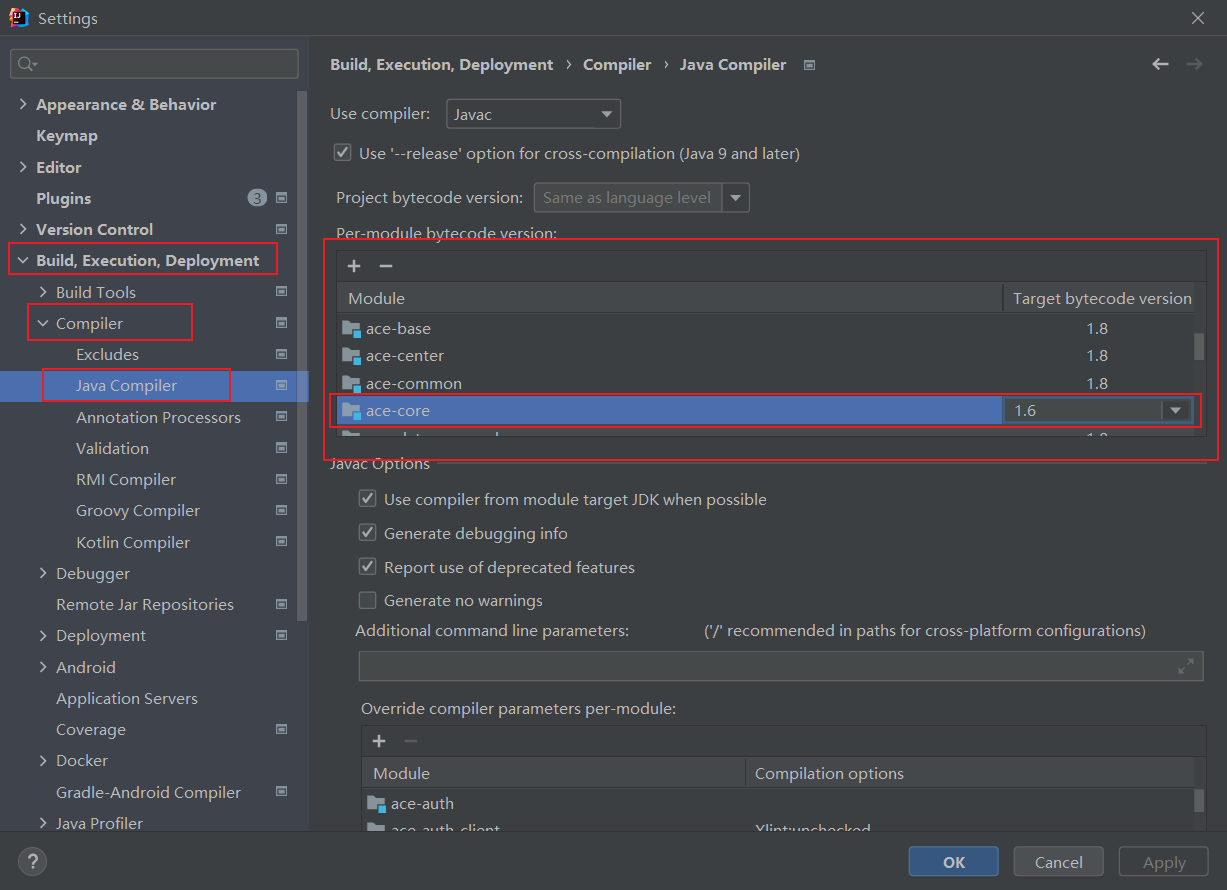Select Excludes under Compiler

107,354
